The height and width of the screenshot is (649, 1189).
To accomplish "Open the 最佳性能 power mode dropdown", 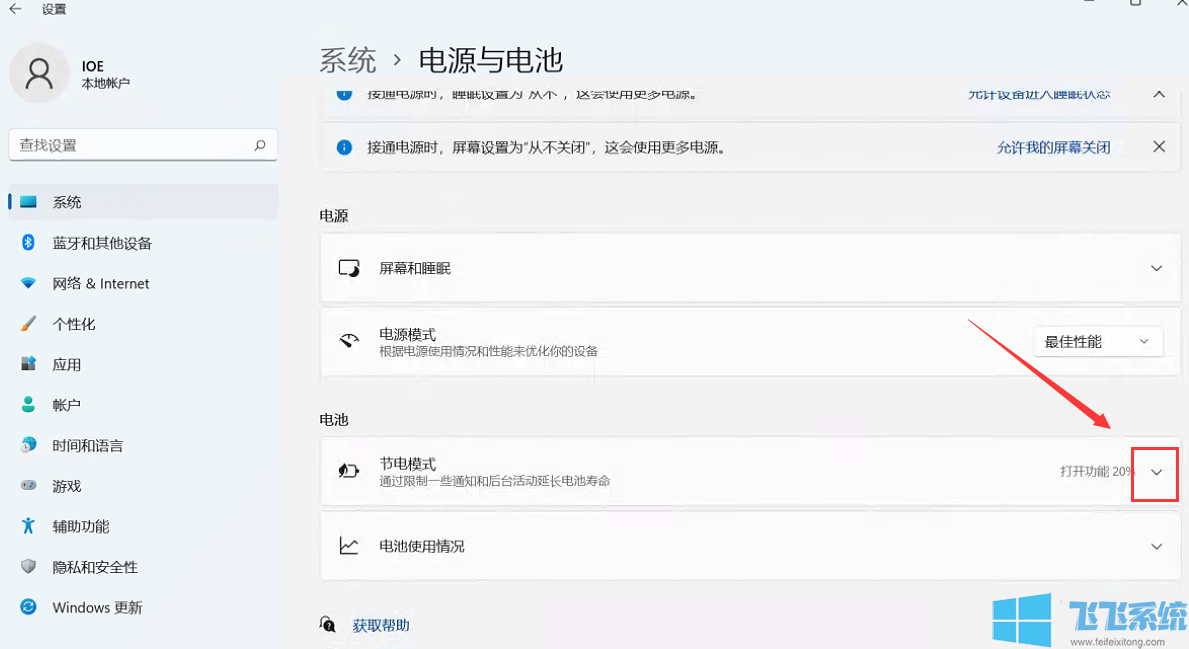I will tap(1098, 341).
